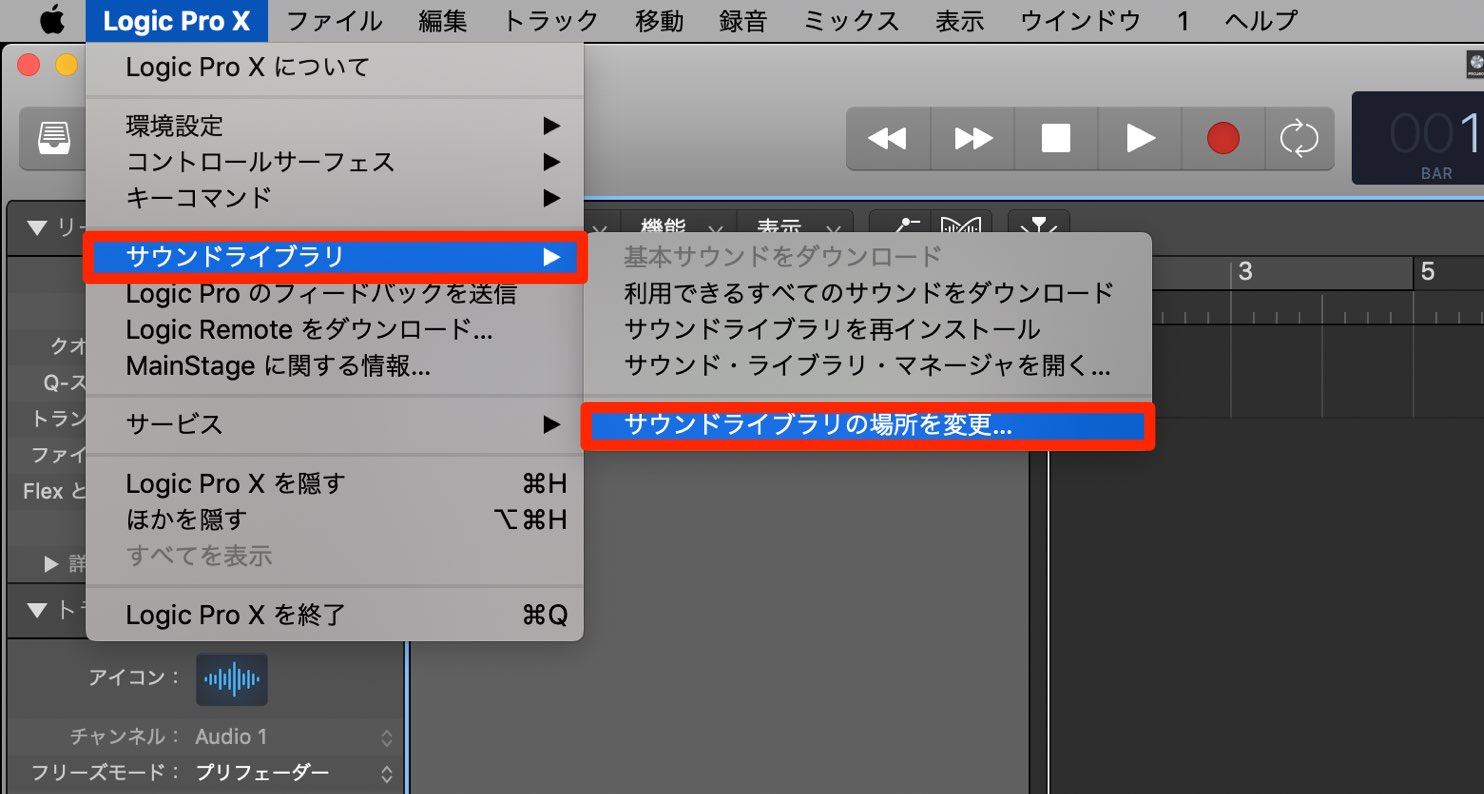
Task: Open the 表示 dropdown in tracks toolbar
Action: 795,227
